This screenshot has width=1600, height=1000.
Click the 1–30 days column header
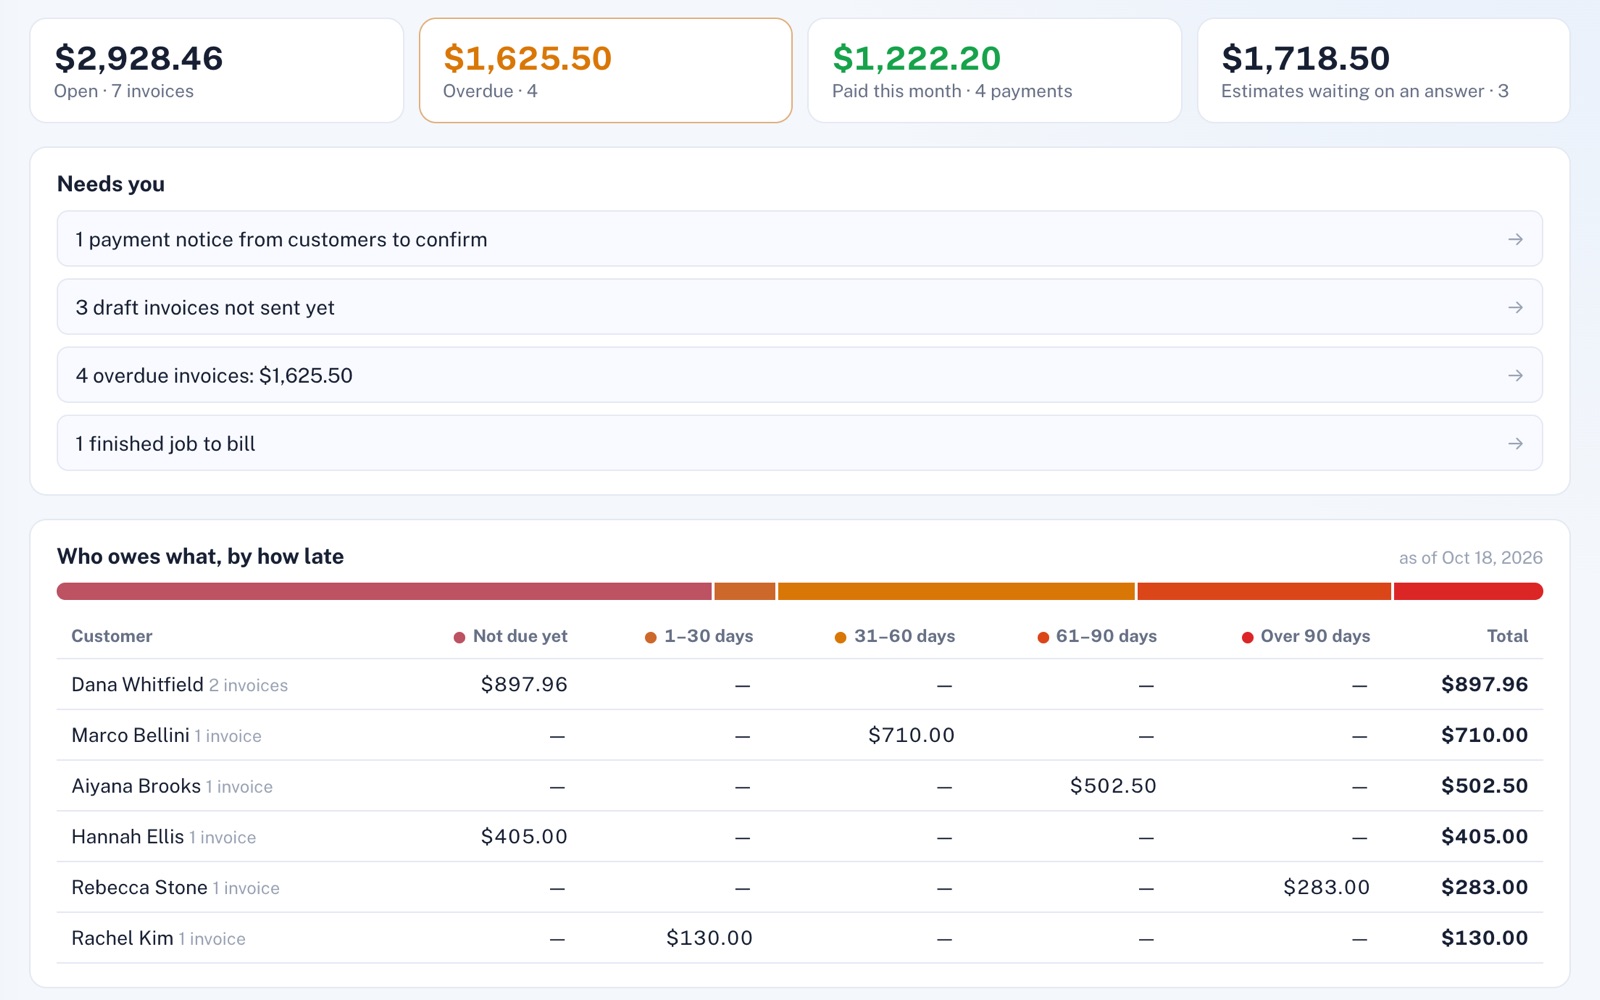pyautogui.click(x=699, y=636)
